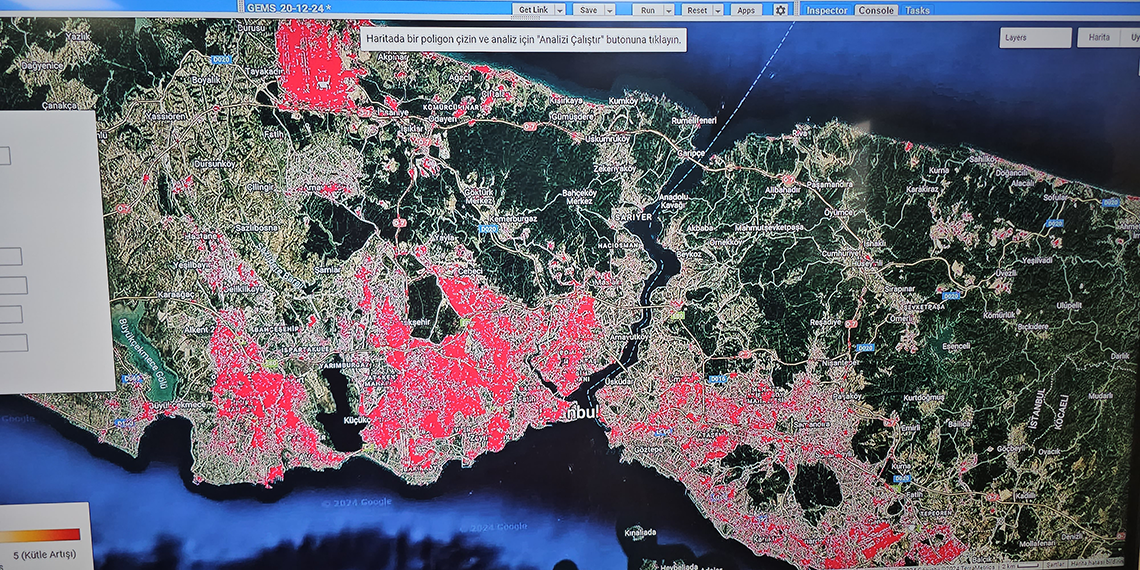This screenshot has height=570, width=1140.
Task: Click the red-orange gradient legend bar
Action: click(x=40, y=535)
